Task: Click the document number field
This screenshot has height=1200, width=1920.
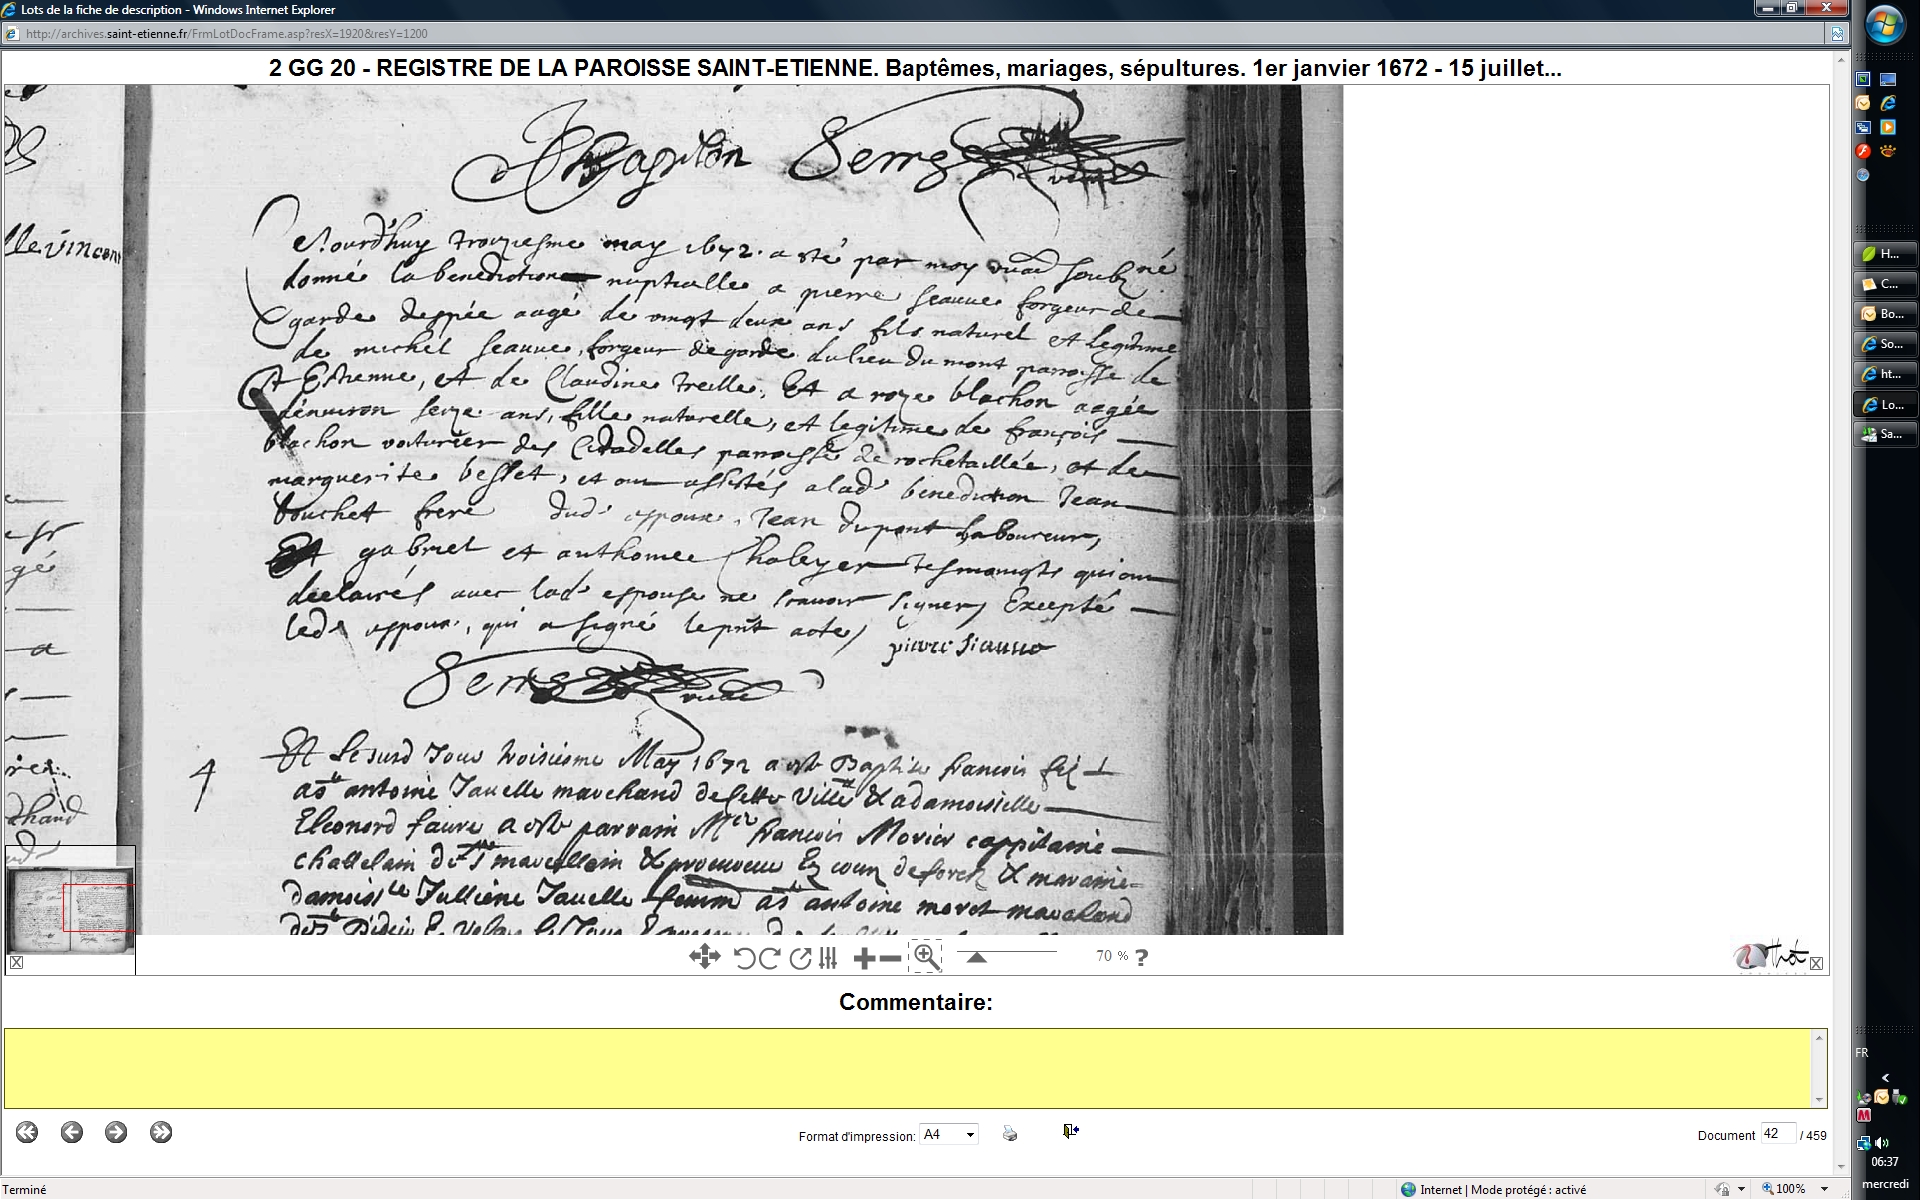Action: [x=1776, y=1134]
